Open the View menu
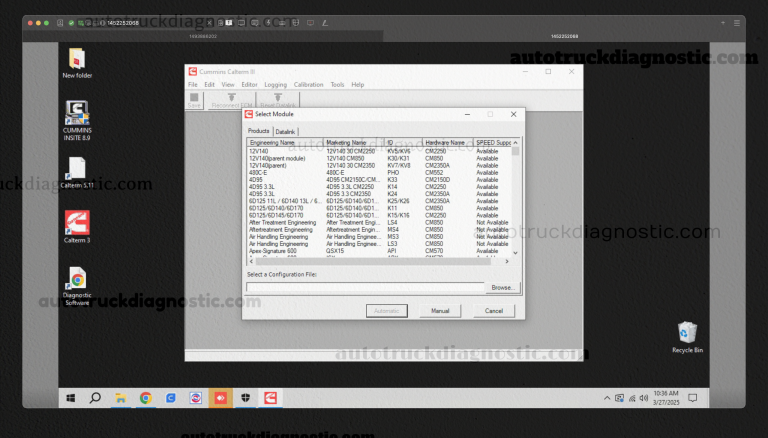The height and width of the screenshot is (438, 768). [228, 85]
